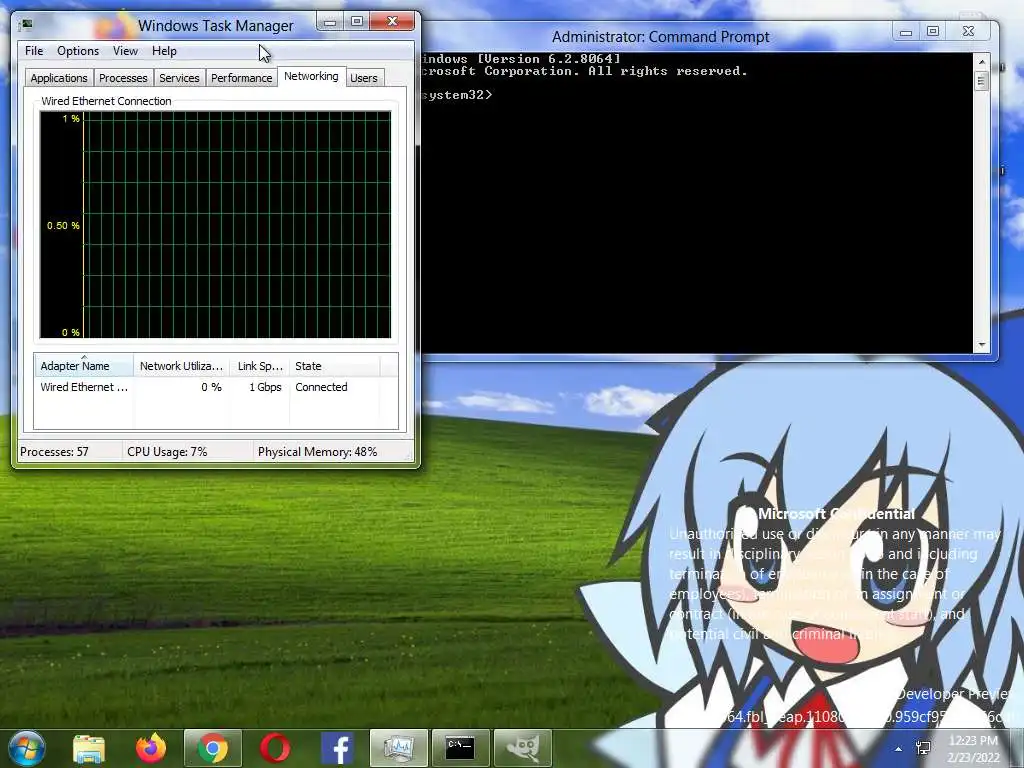The image size is (1024, 768).
Task: Focus the Command Prompt system32 prompt line
Action: 457,95
